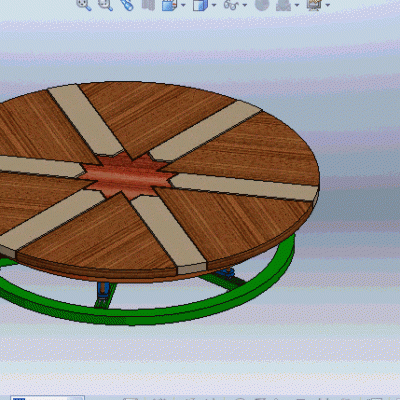Select the Apply Scene icon
The image size is (400, 400).
pos(283,5)
